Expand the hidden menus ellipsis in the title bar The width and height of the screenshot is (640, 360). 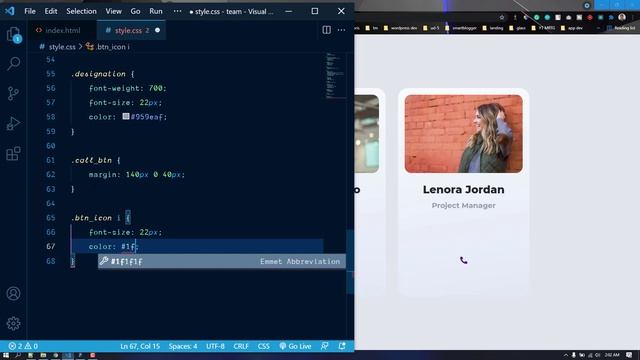tap(177, 11)
